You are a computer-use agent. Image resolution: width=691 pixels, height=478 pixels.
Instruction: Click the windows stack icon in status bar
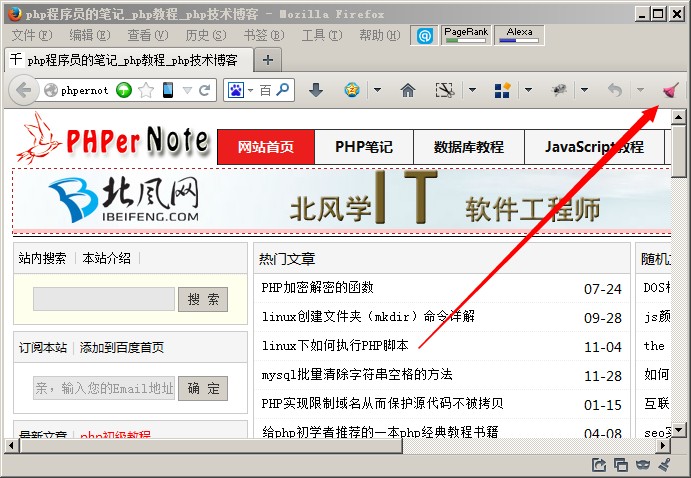620,464
